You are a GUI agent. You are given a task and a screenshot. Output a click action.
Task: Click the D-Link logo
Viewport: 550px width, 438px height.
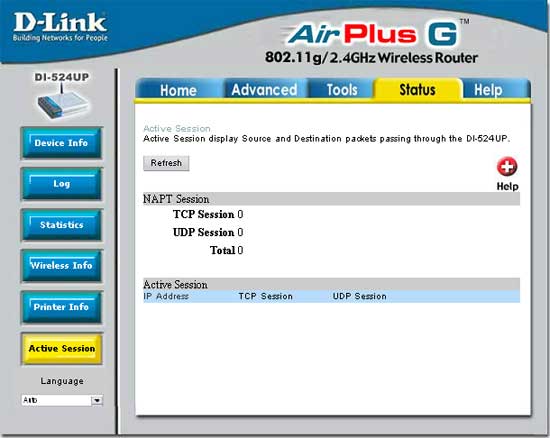pos(60,27)
